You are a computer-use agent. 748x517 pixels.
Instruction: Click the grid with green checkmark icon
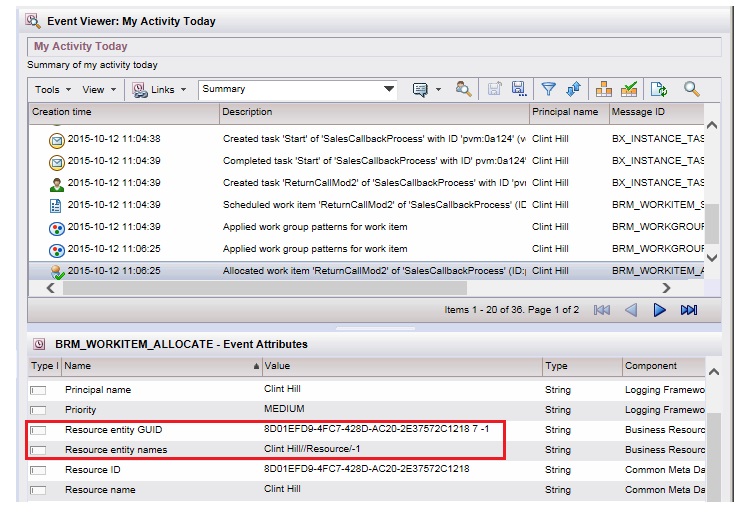[629, 89]
